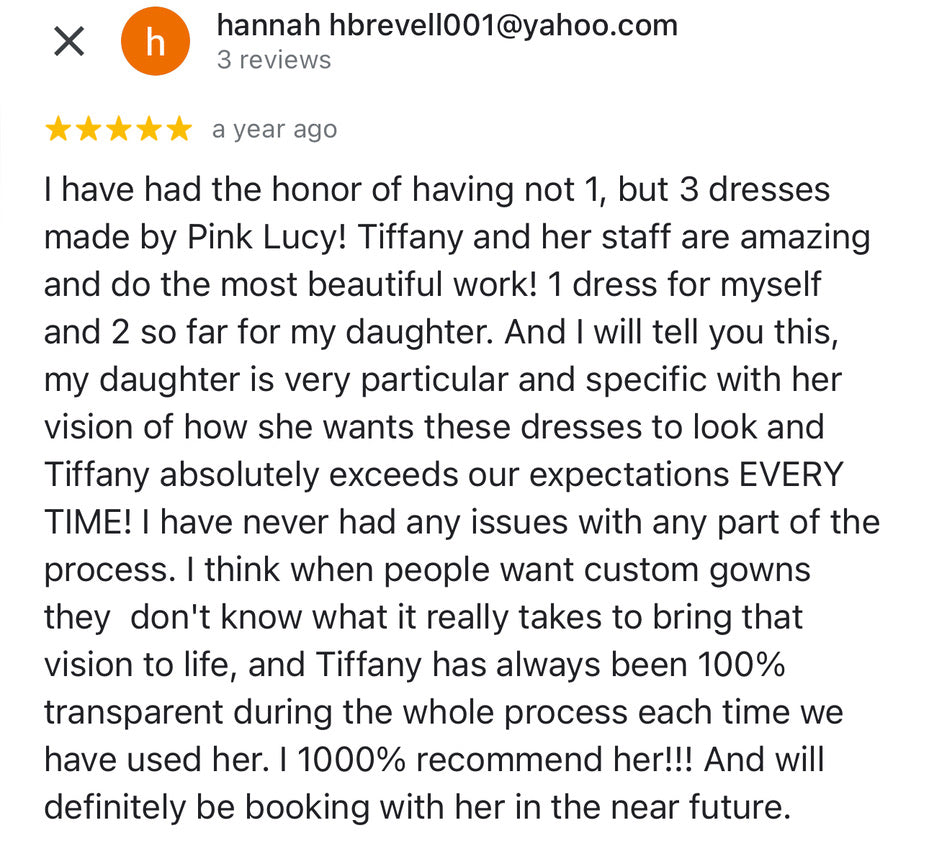The image size is (929, 846).
Task: Open hannah's orange profile avatar
Action: (x=155, y=41)
